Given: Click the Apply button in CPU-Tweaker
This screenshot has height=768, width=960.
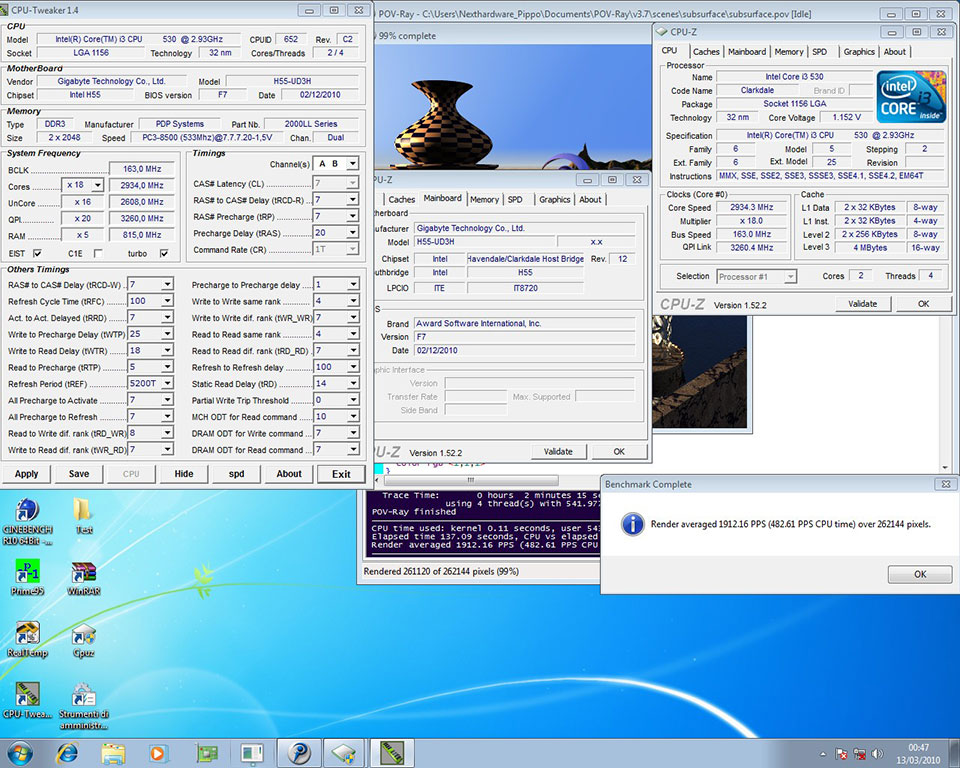Looking at the screenshot, I should (x=26, y=474).
